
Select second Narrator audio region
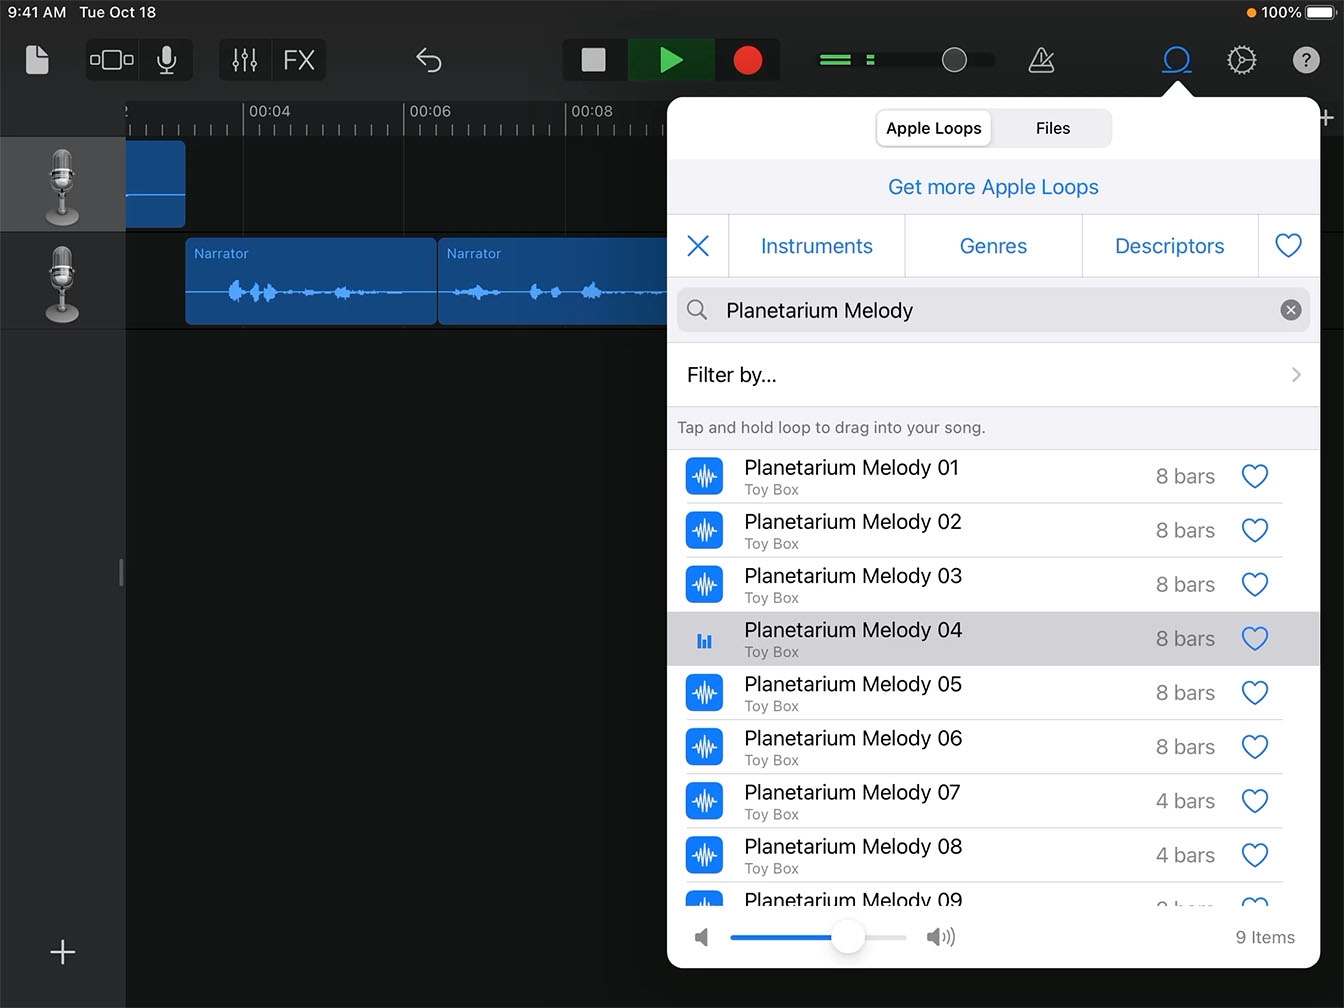553,281
